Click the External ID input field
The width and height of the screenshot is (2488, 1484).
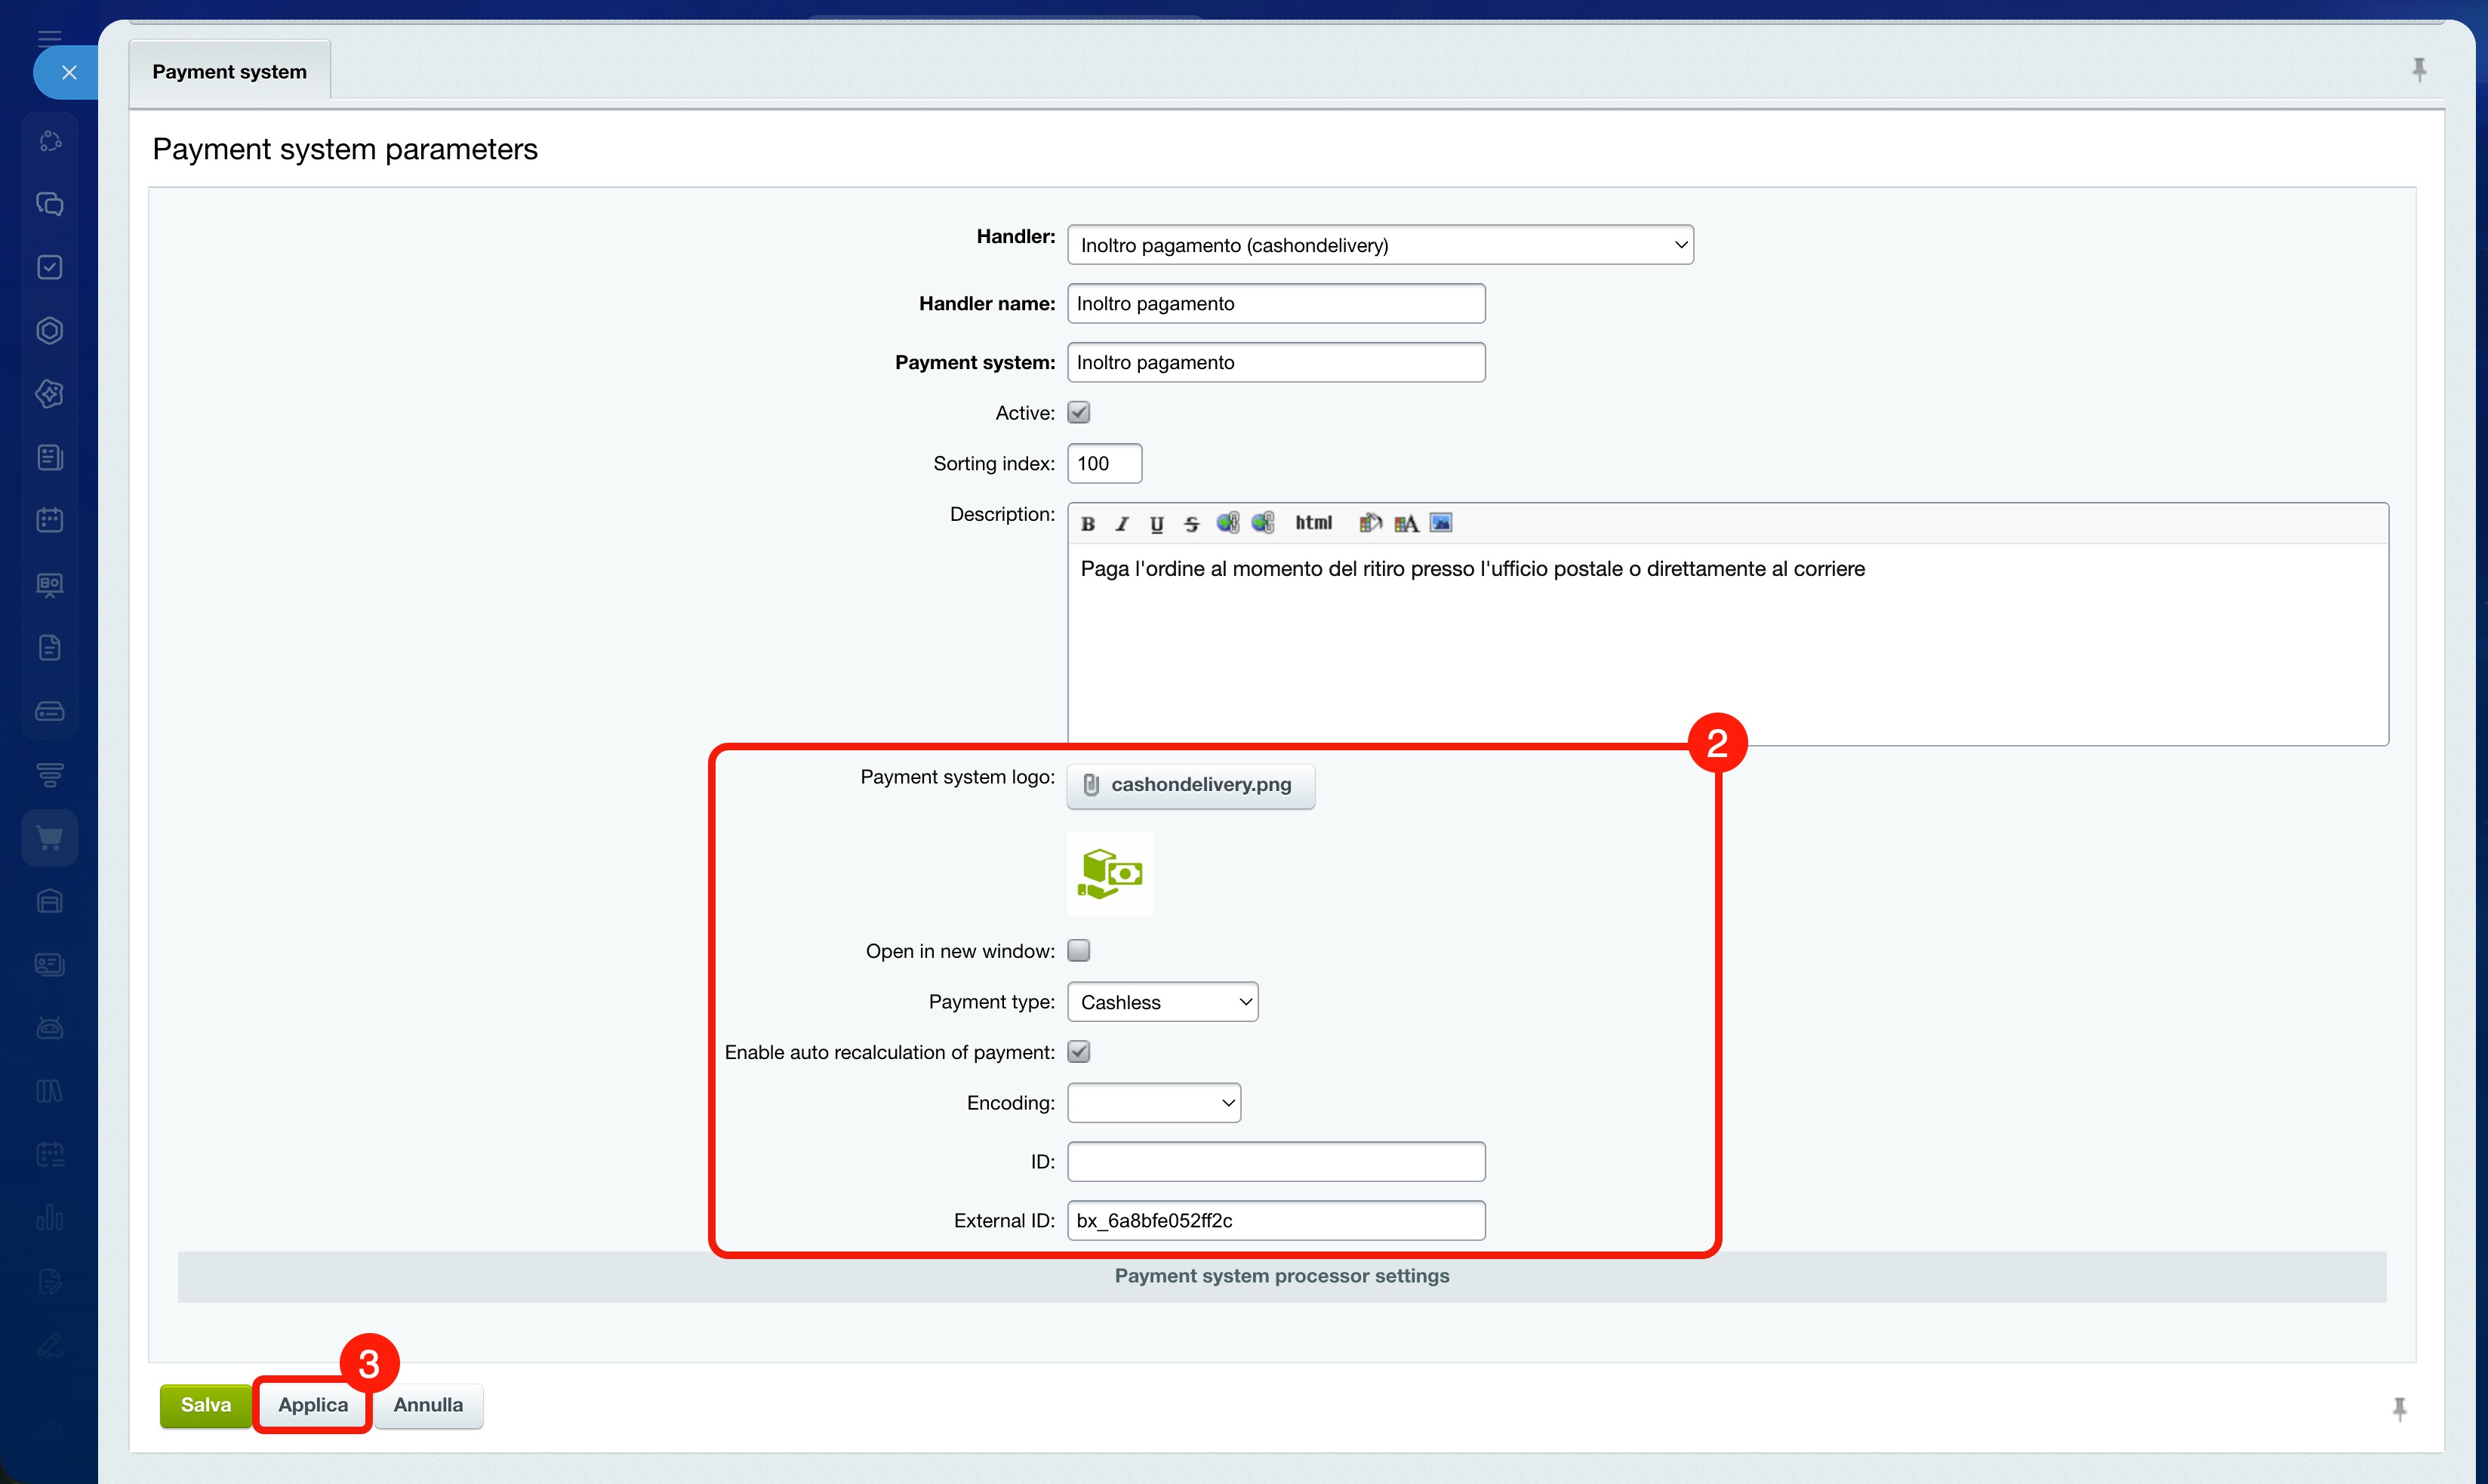pos(1276,1220)
